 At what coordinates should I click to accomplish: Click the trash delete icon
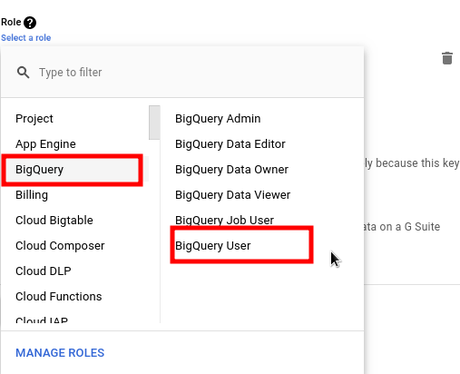pyautogui.click(x=447, y=58)
